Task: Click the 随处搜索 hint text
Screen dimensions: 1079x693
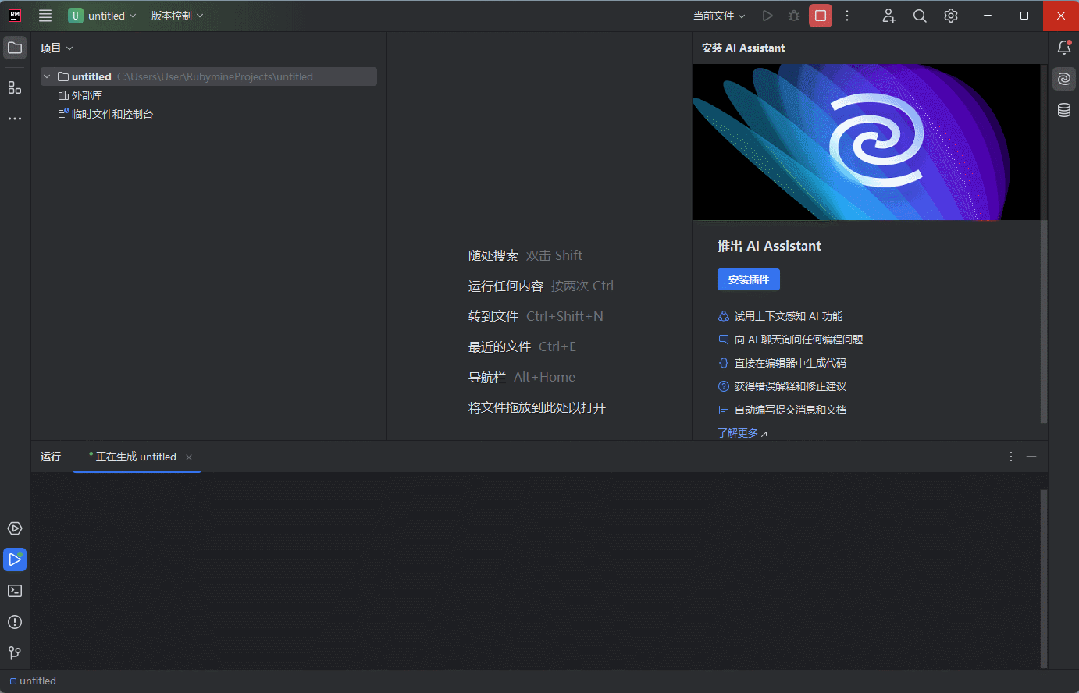Action: (493, 255)
